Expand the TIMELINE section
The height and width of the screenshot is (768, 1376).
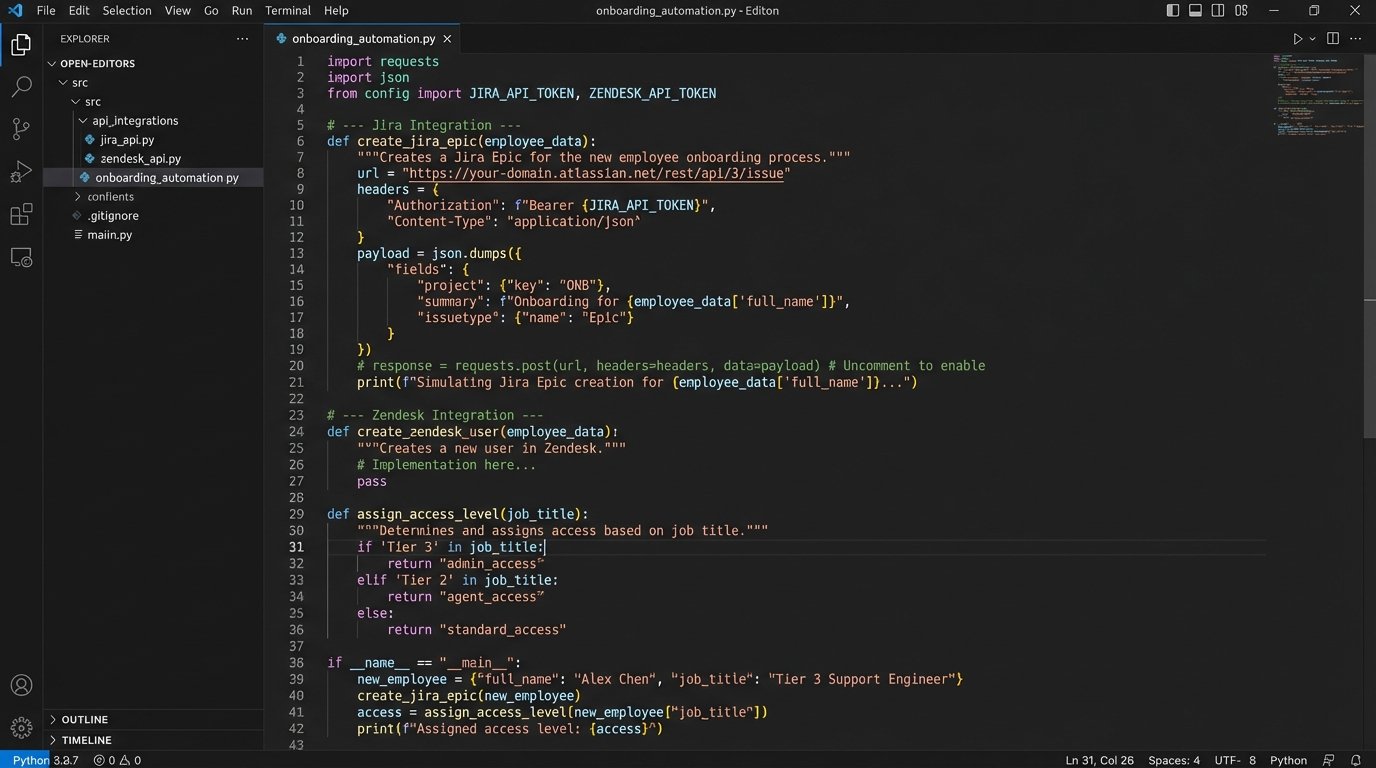coord(86,740)
